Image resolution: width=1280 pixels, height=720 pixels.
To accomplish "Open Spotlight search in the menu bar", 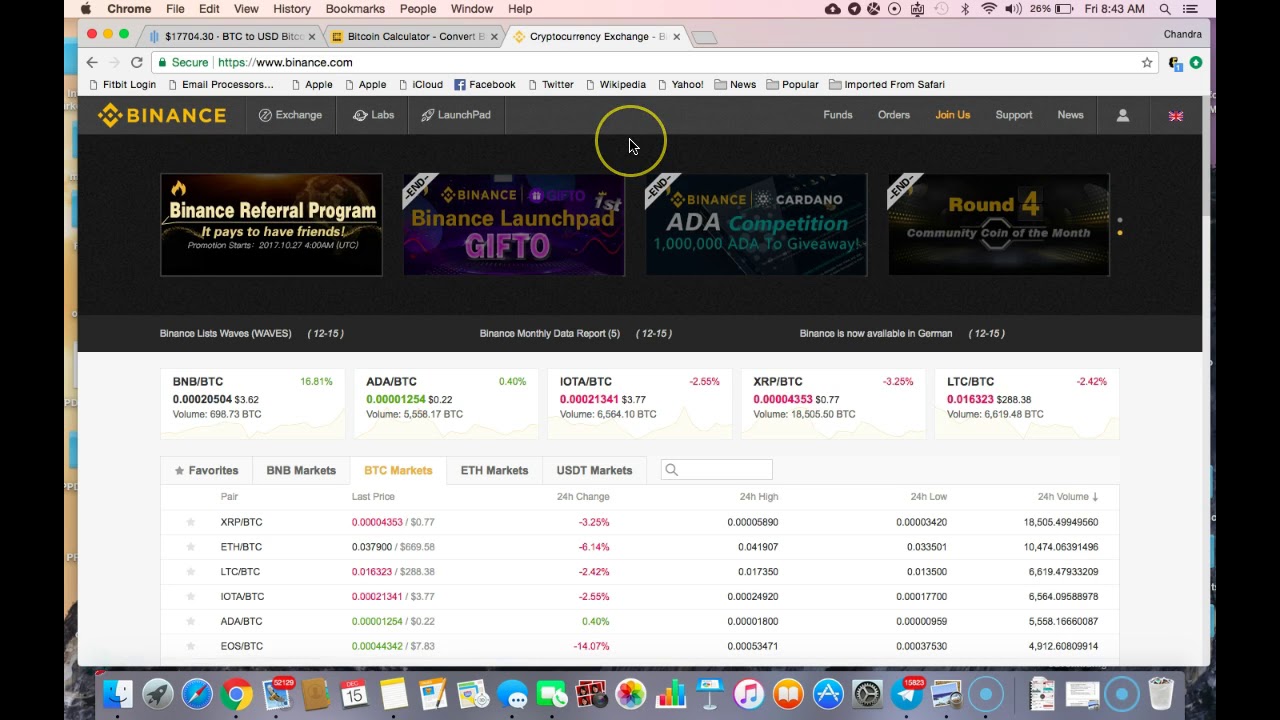I will pos(1165,9).
